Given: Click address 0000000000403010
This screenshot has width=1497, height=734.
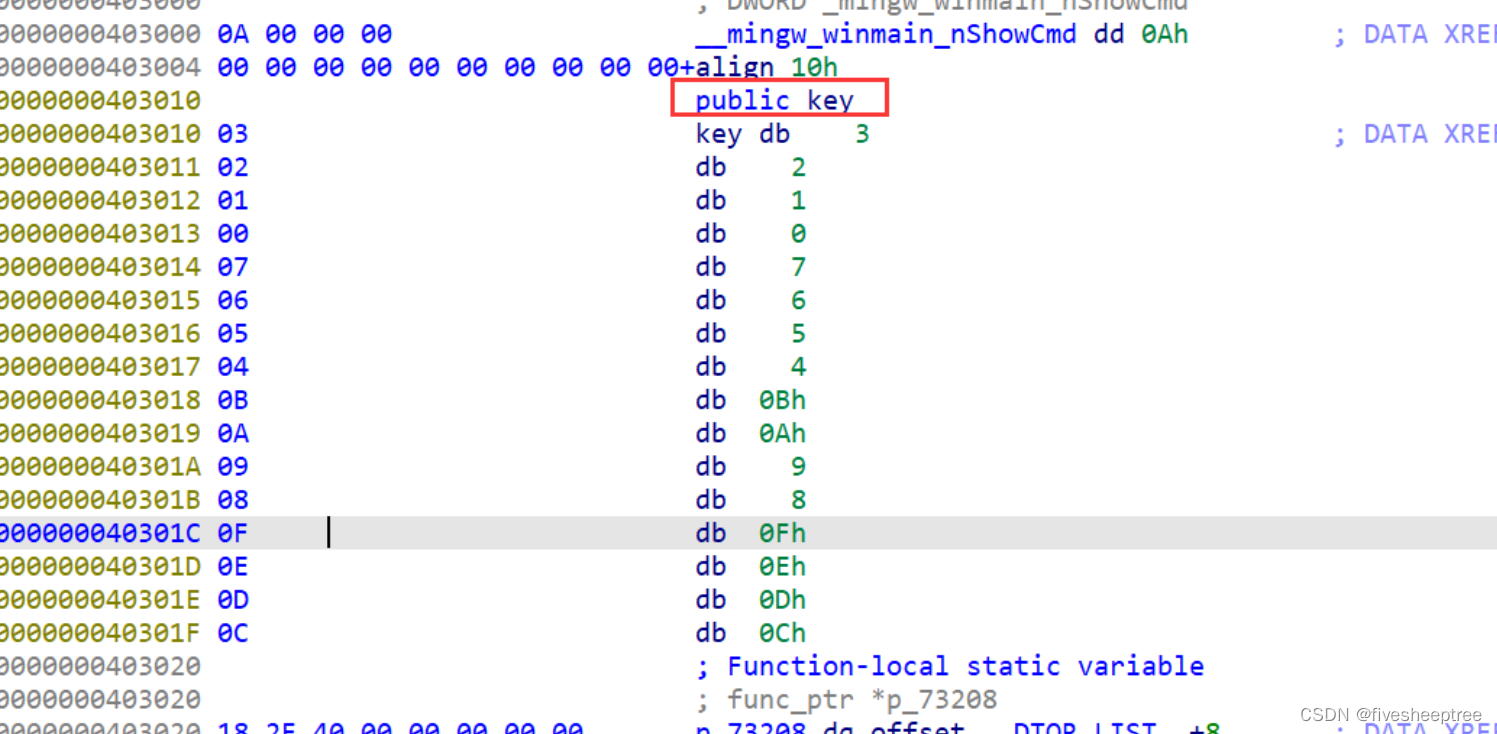Looking at the screenshot, I should [x=100, y=100].
